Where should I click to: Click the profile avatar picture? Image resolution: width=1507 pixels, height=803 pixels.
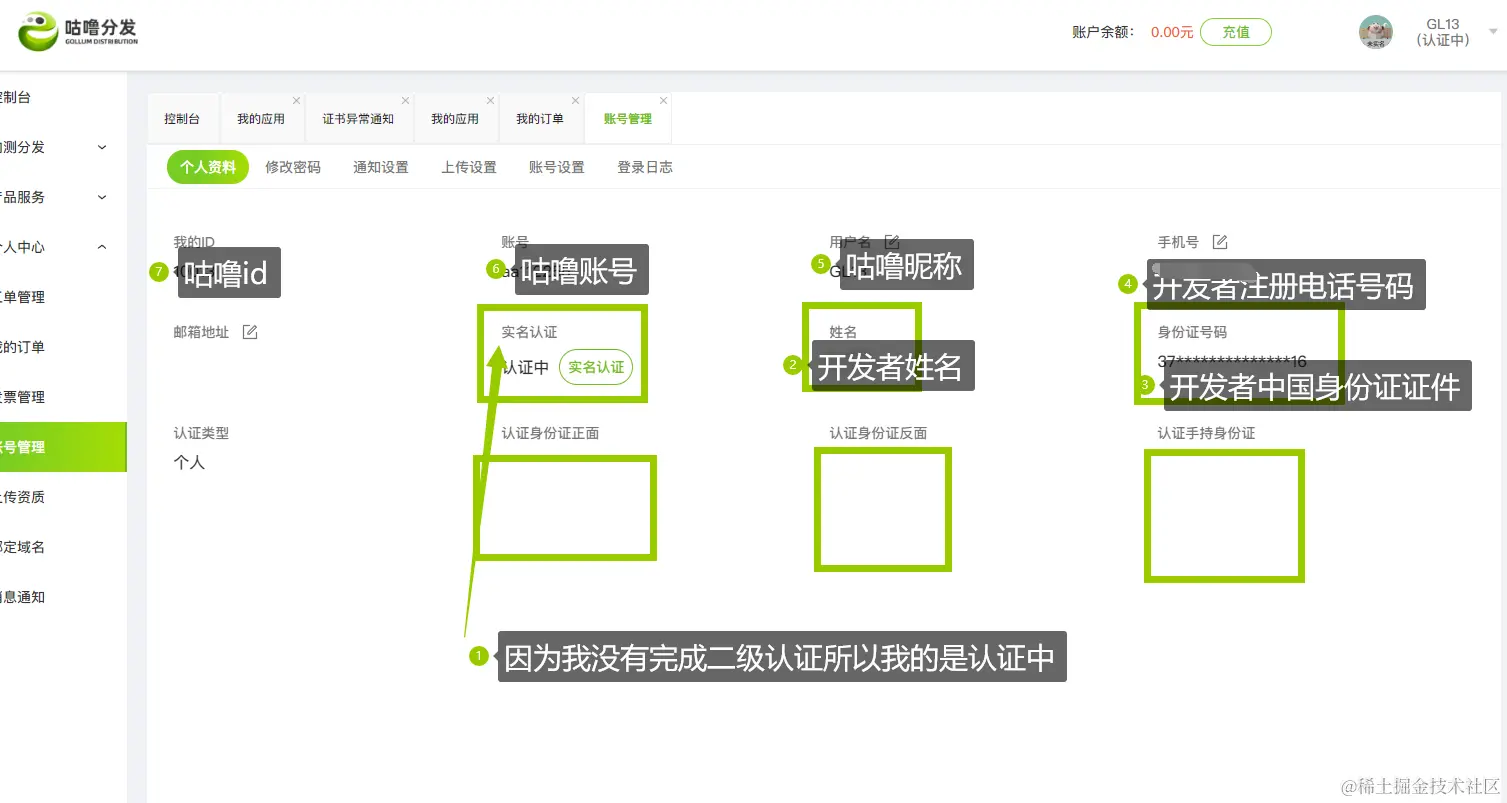point(1375,31)
